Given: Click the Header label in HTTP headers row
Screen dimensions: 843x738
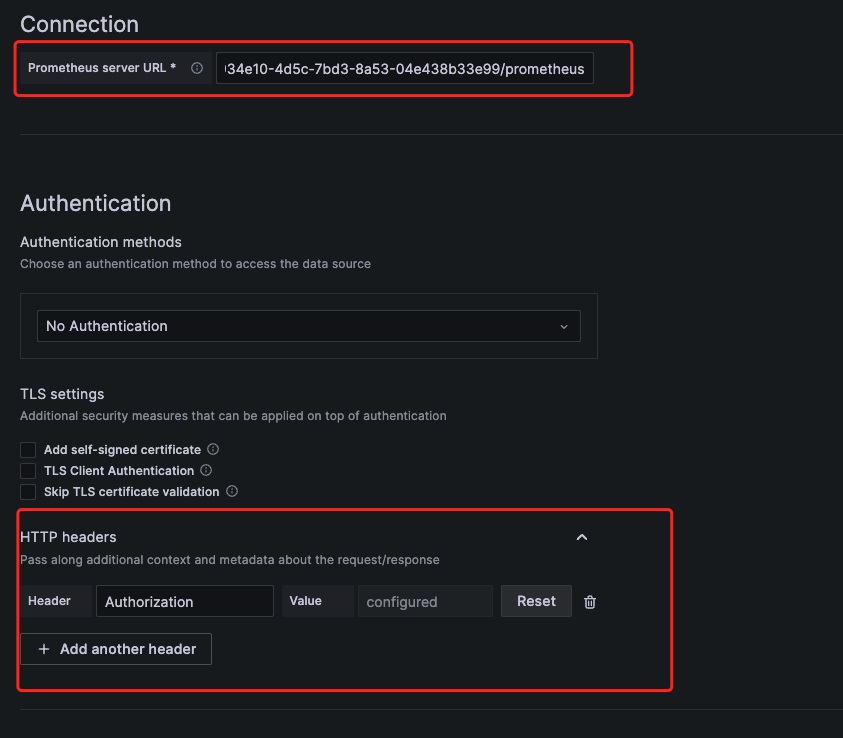Looking at the screenshot, I should tap(50, 601).
